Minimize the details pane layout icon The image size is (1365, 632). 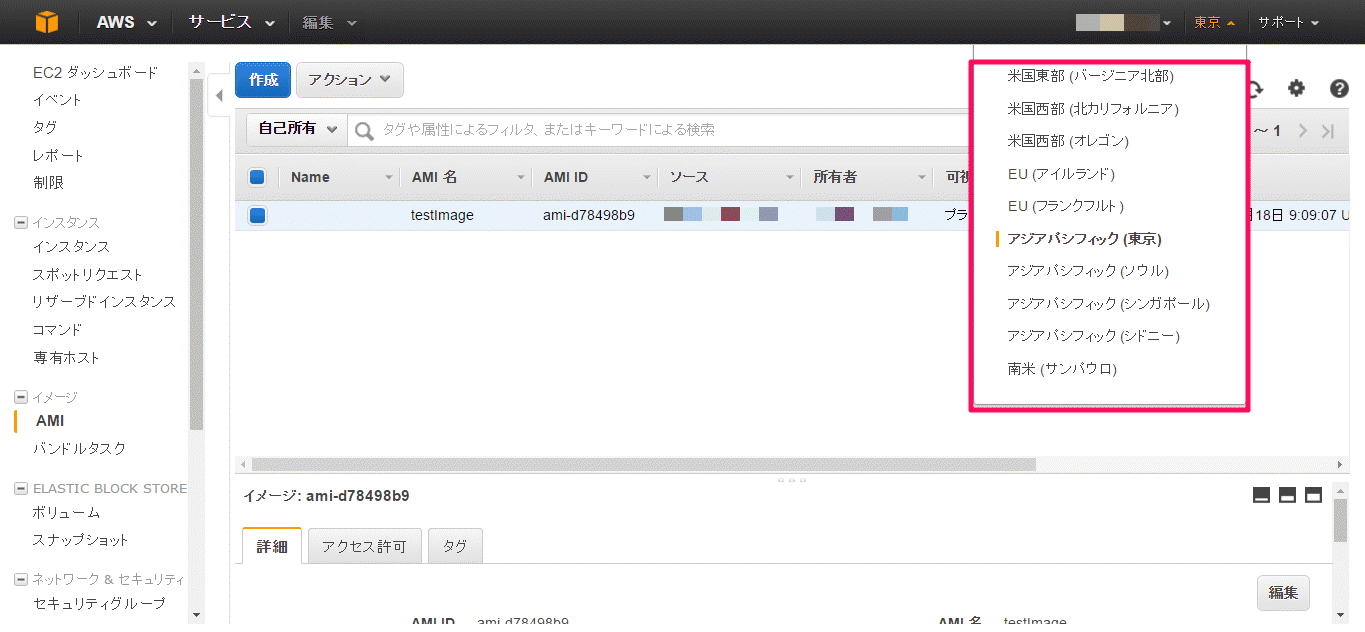coord(1262,495)
